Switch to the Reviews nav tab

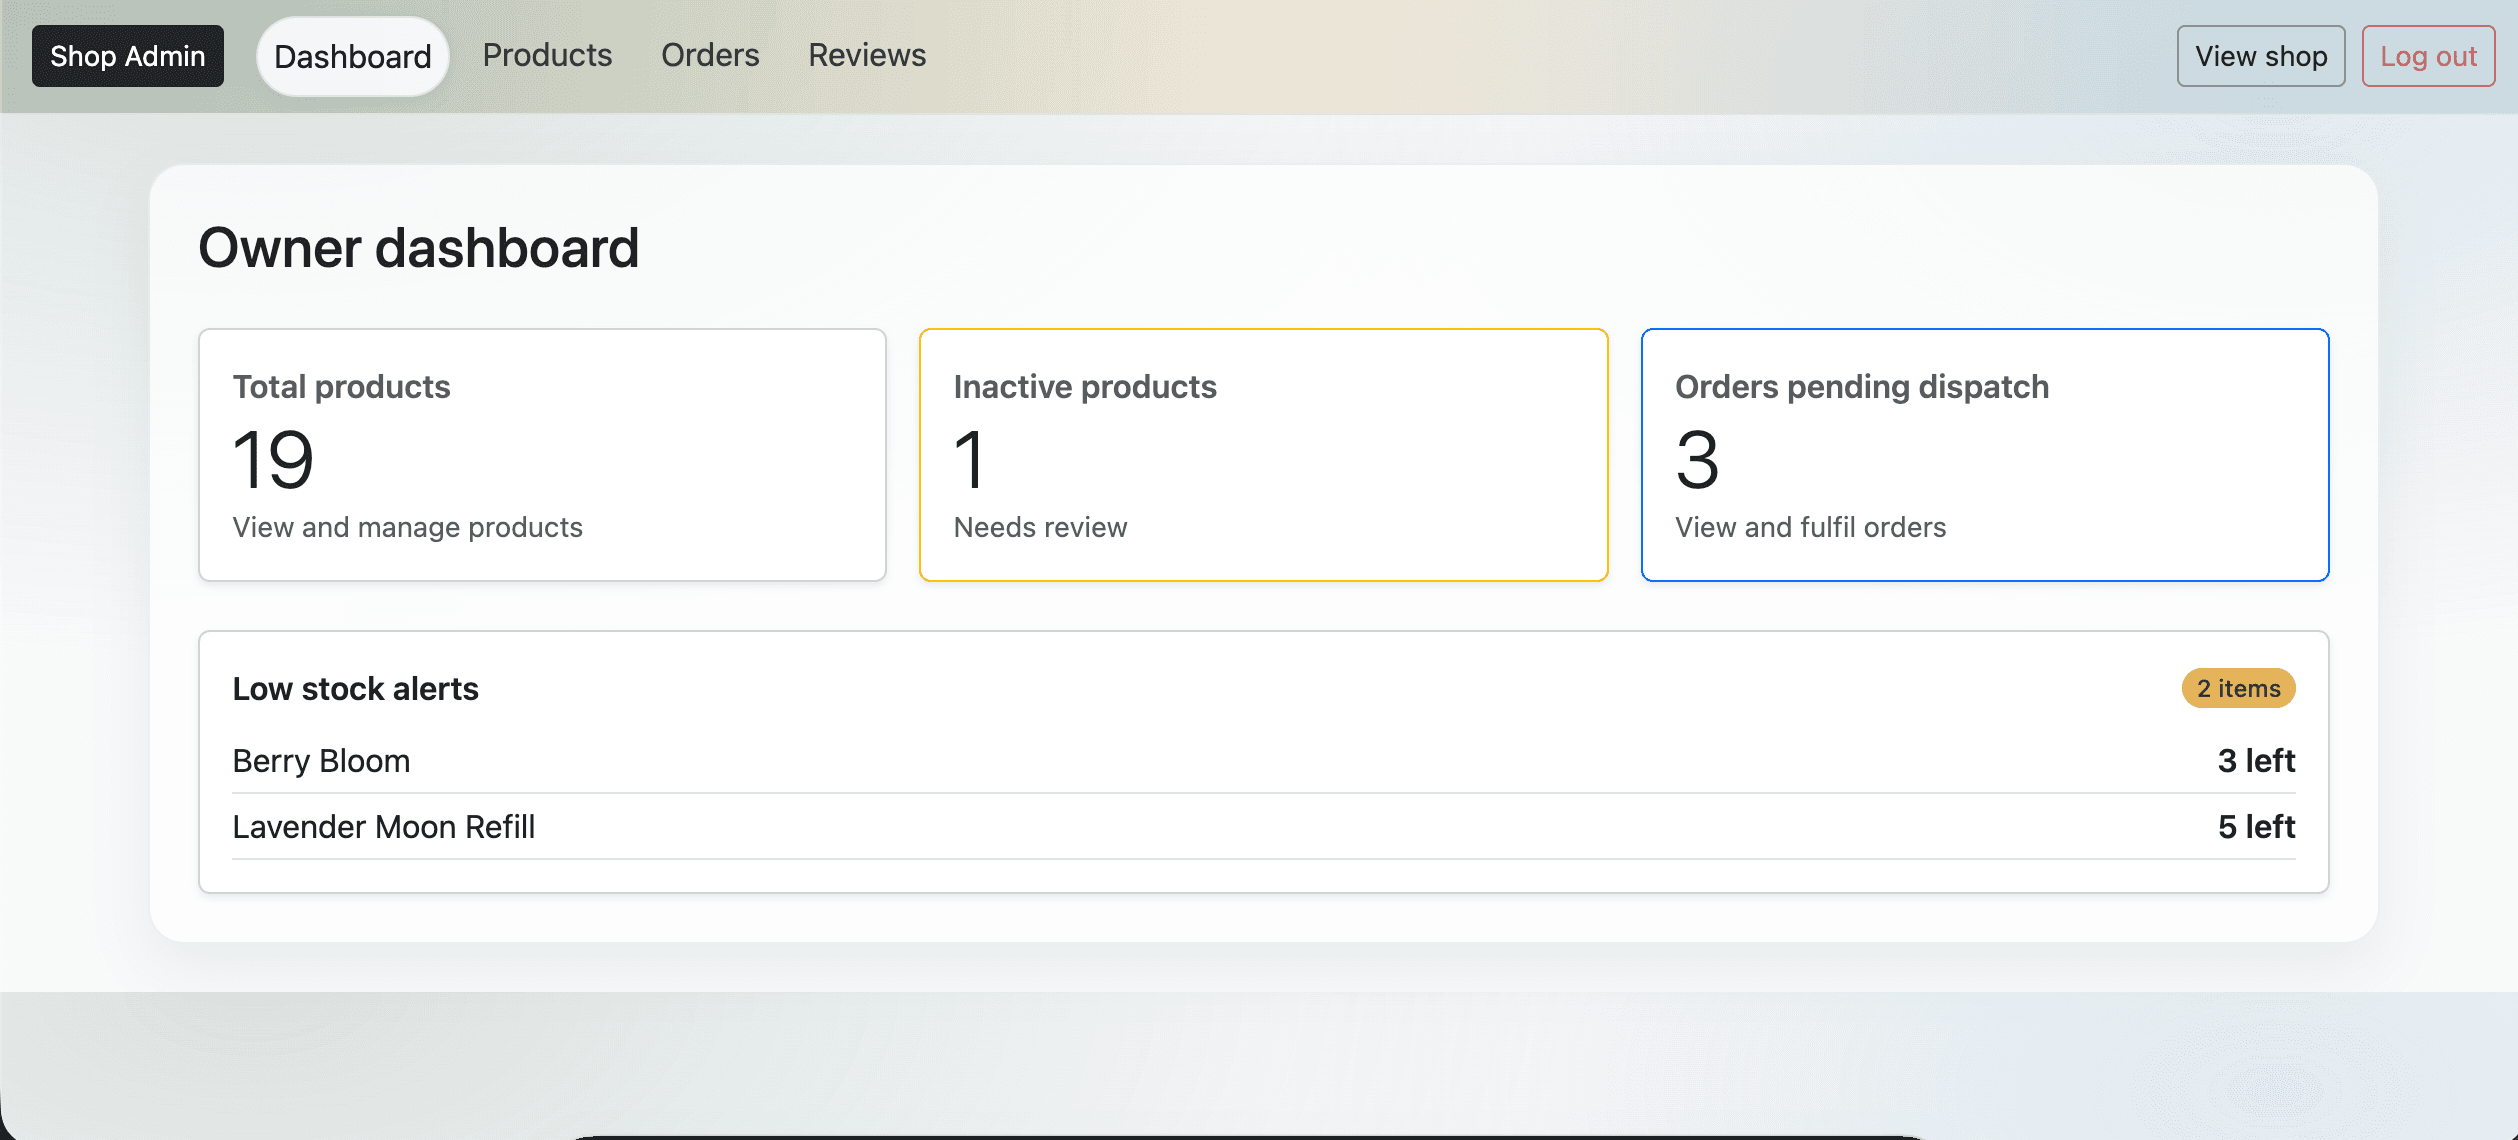867,55
